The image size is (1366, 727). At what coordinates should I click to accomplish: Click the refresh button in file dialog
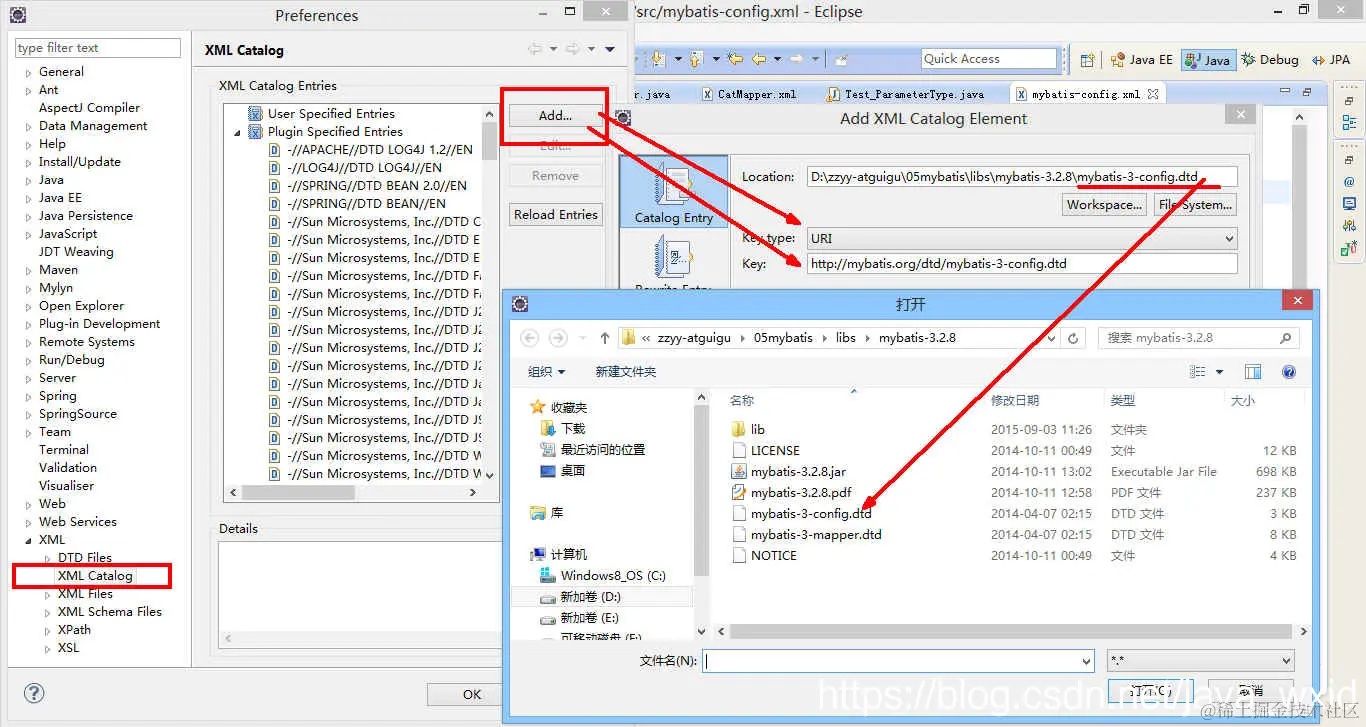point(1073,338)
